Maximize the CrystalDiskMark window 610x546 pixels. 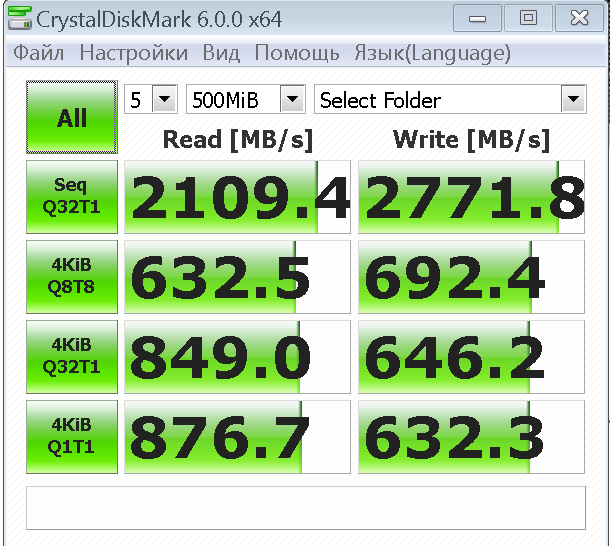tap(528, 18)
